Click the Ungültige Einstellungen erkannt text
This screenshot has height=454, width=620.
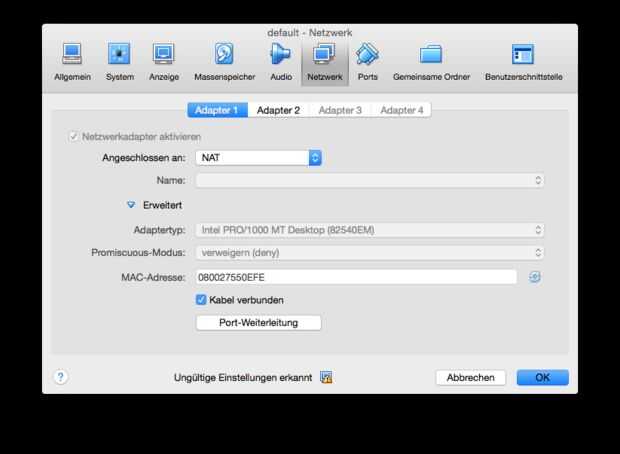coord(243,378)
